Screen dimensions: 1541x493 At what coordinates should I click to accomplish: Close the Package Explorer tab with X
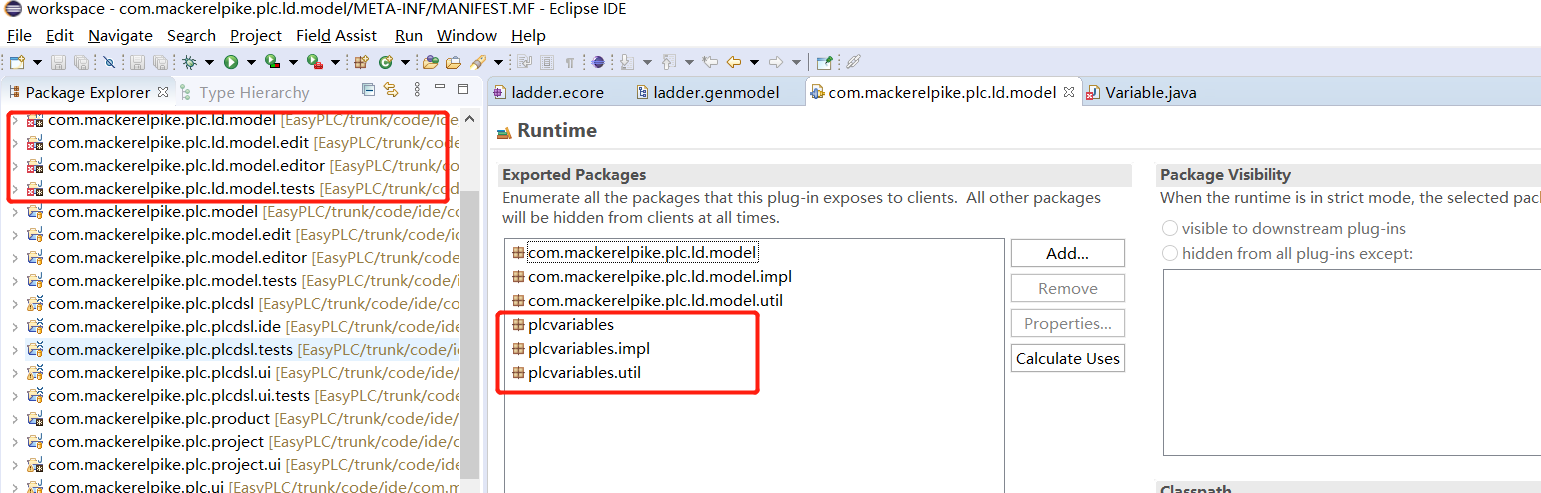163,92
